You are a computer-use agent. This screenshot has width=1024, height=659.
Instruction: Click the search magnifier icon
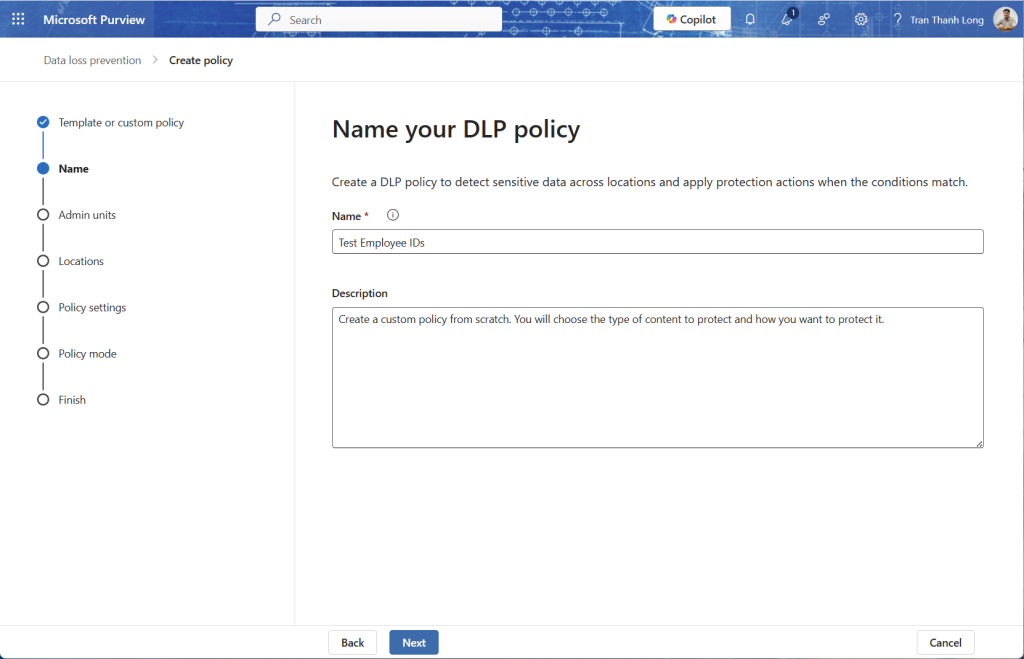(274, 20)
